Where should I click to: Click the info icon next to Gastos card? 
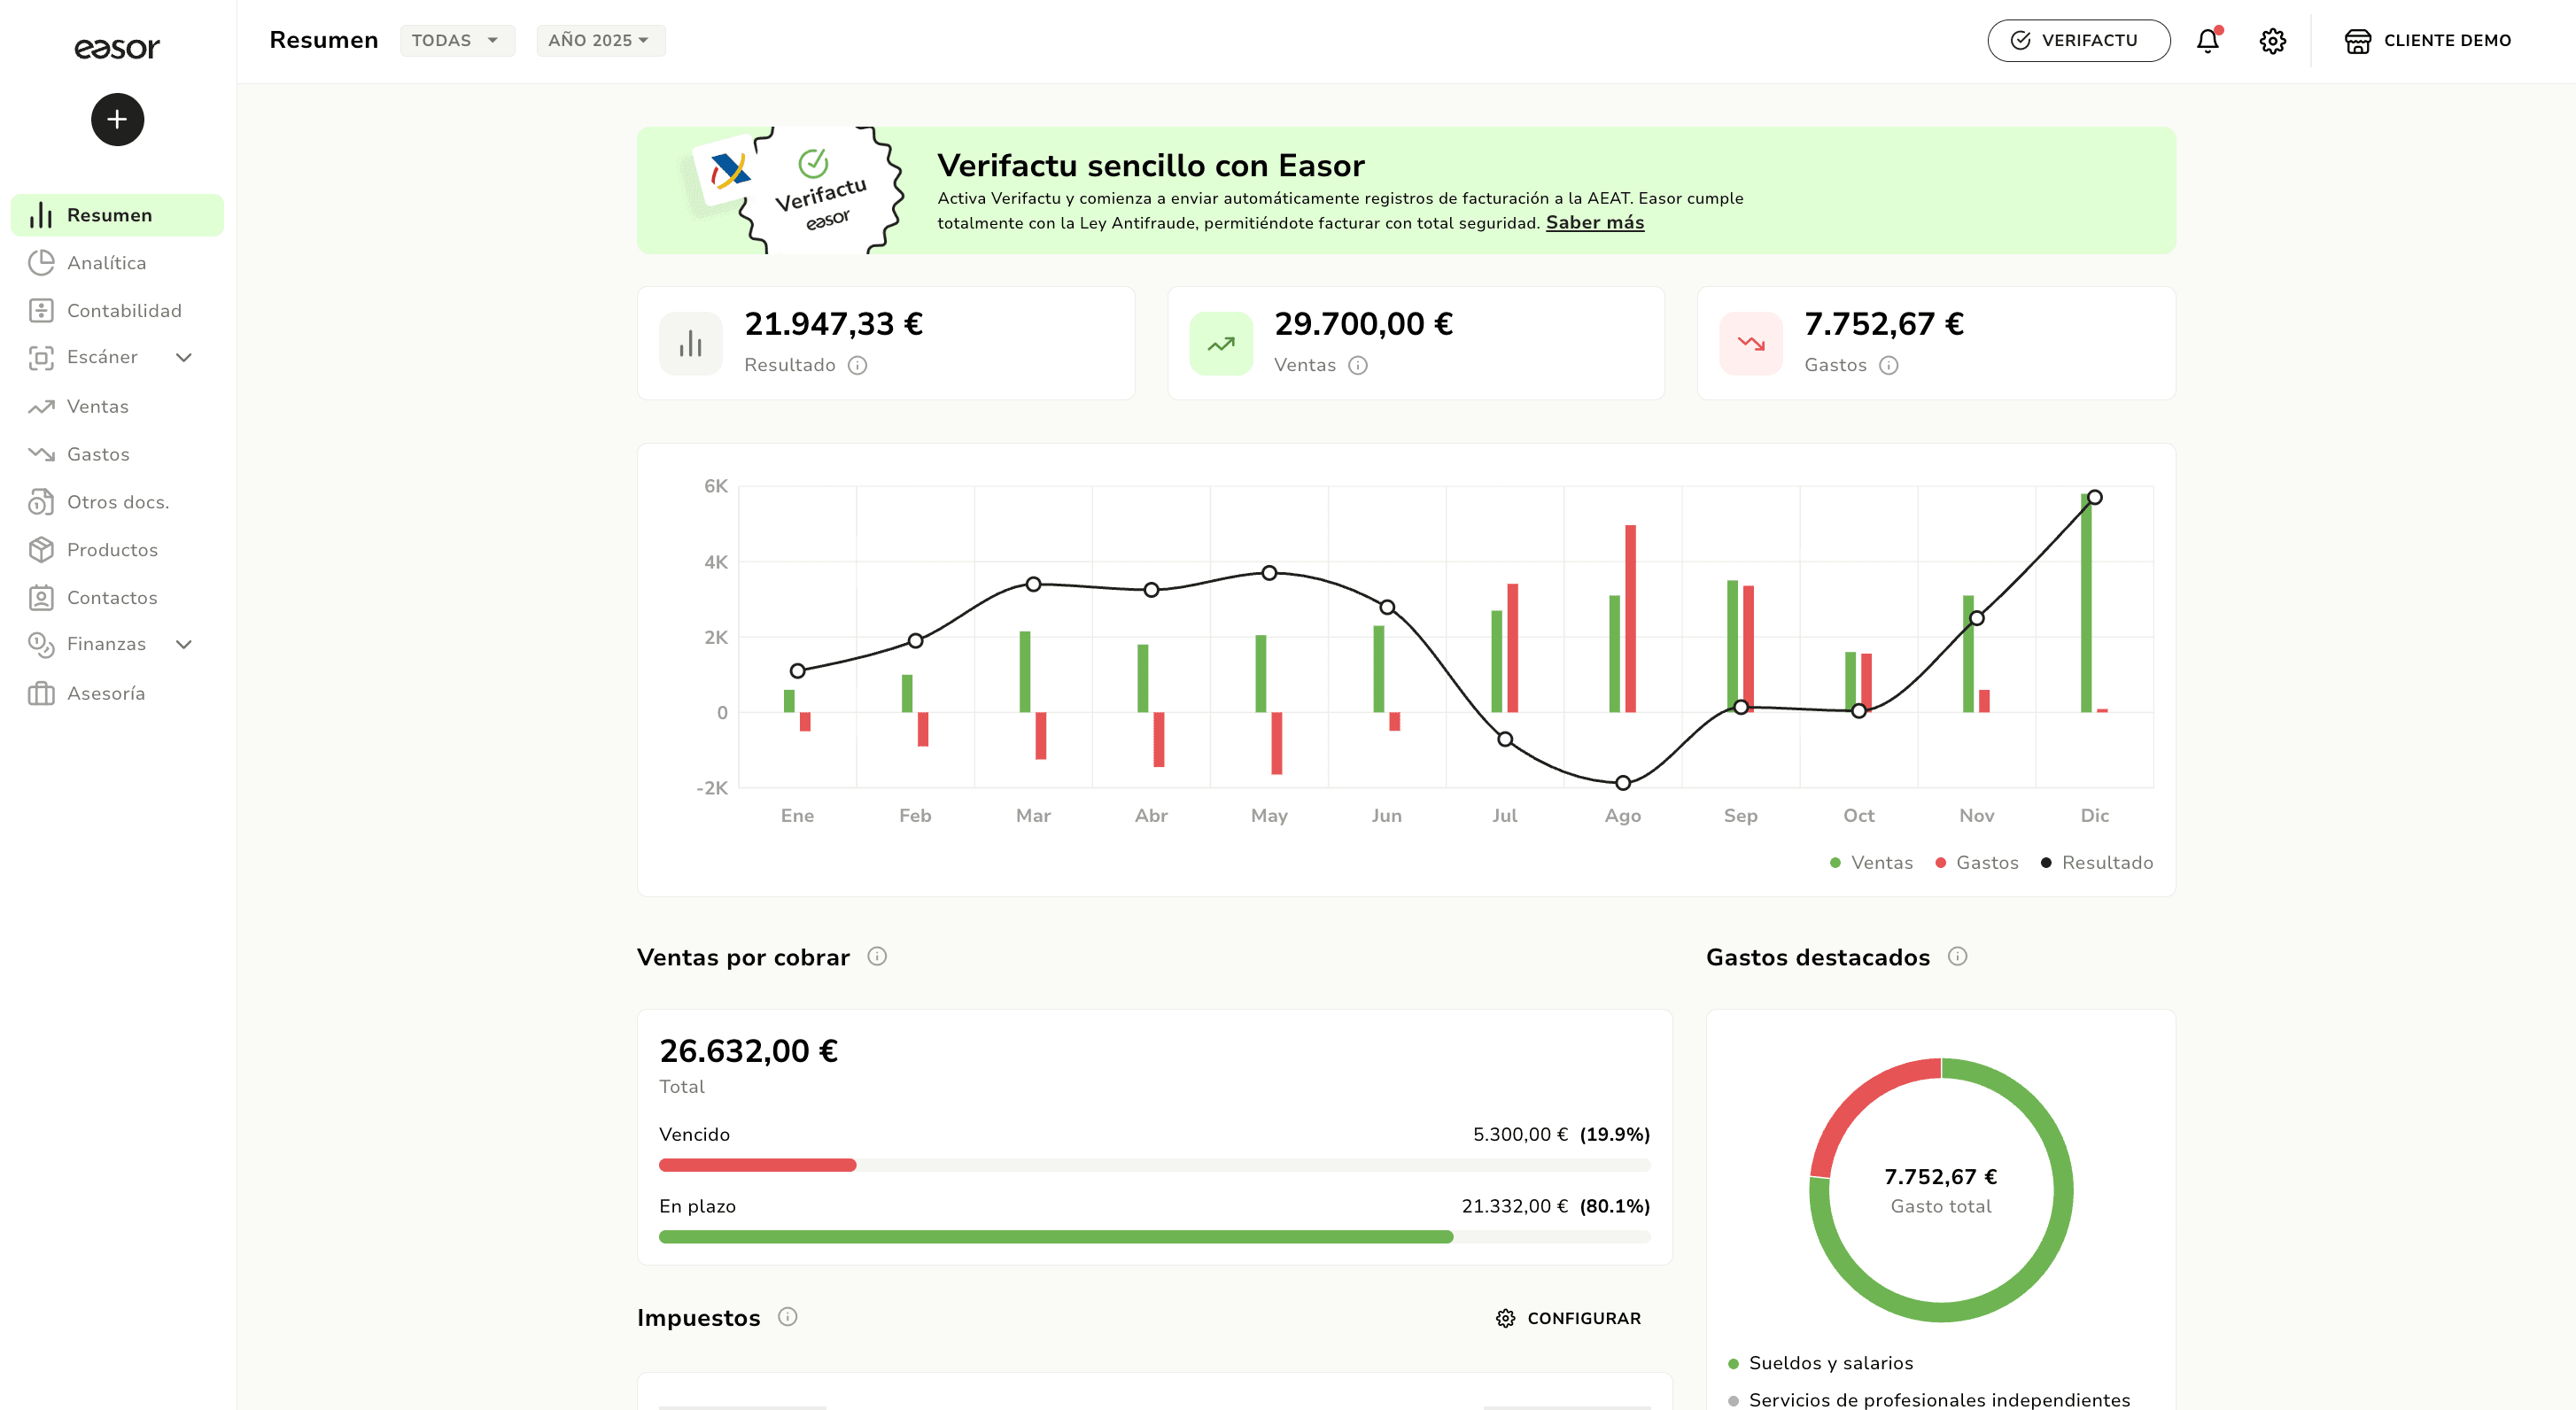tap(1888, 365)
